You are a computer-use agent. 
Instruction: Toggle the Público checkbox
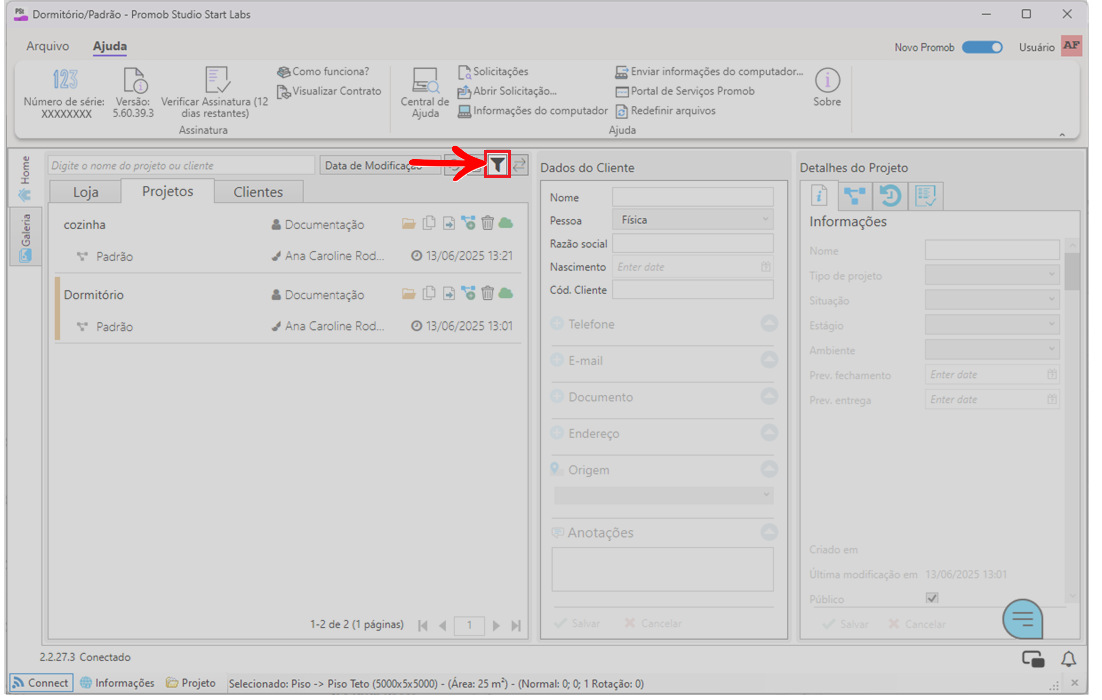(x=932, y=598)
